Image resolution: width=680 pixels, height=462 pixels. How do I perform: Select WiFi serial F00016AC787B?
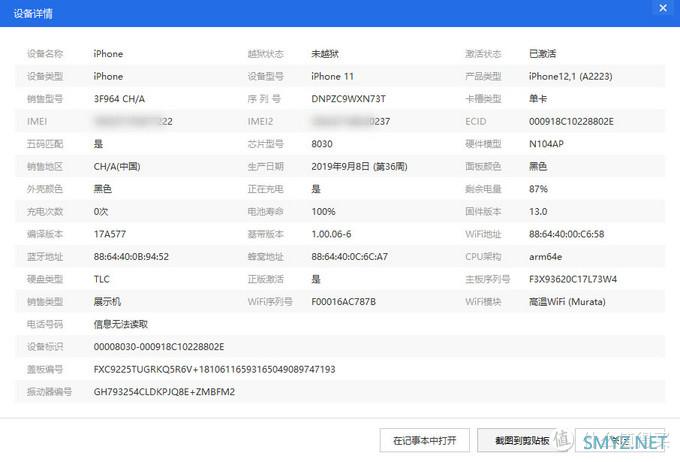click(343, 302)
